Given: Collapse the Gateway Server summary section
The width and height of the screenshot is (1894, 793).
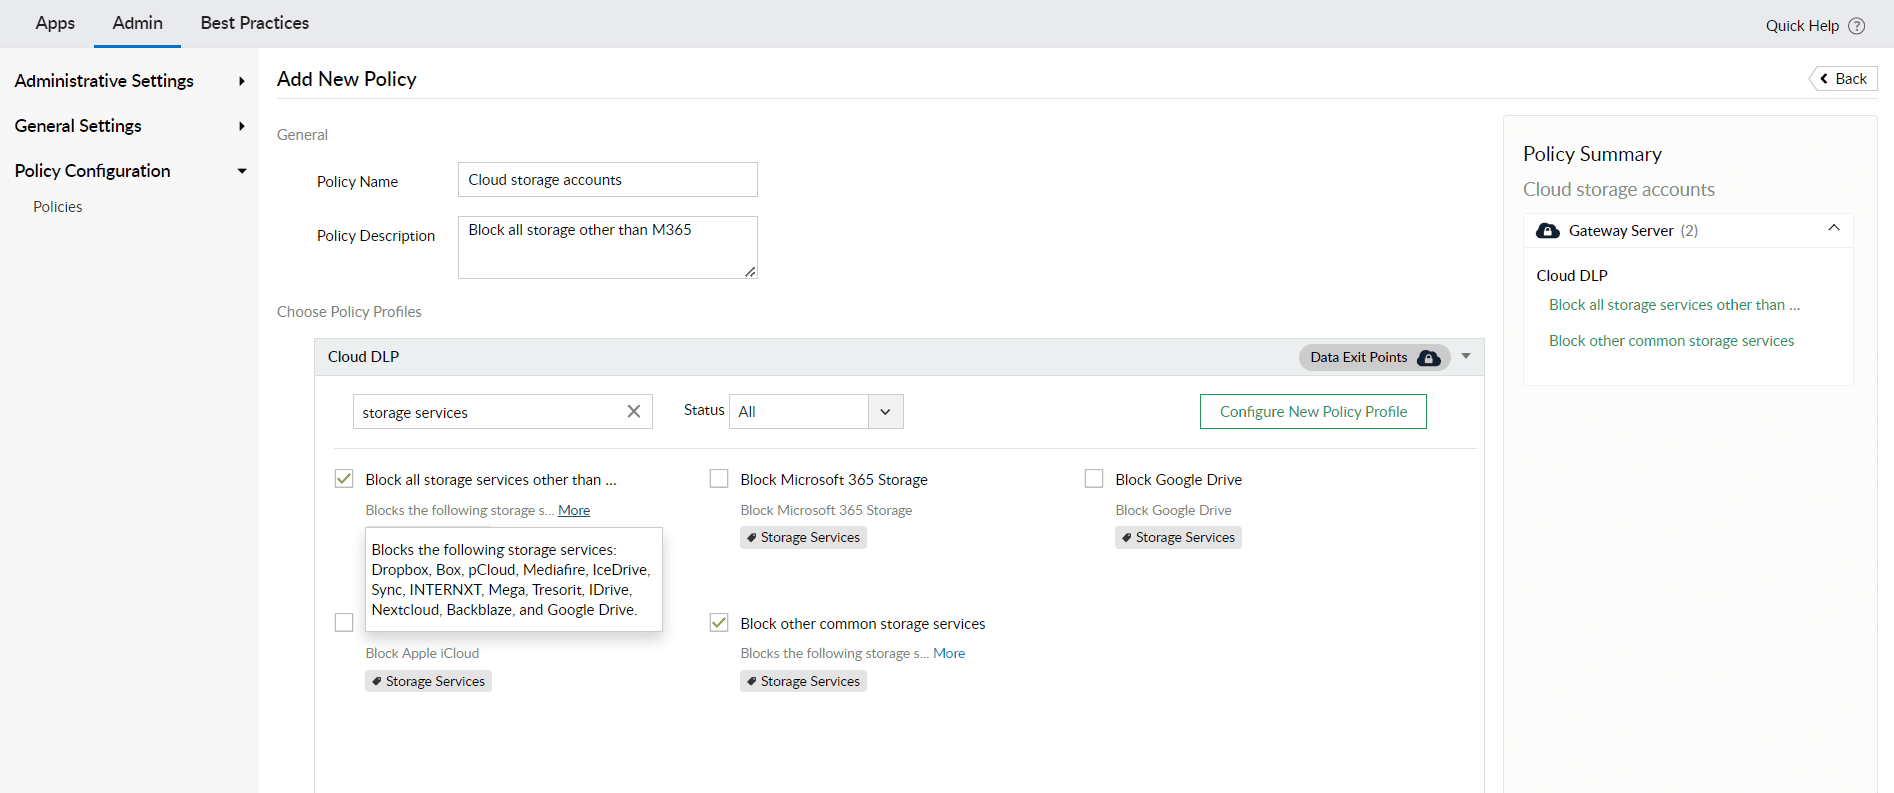Looking at the screenshot, I should click(x=1833, y=229).
